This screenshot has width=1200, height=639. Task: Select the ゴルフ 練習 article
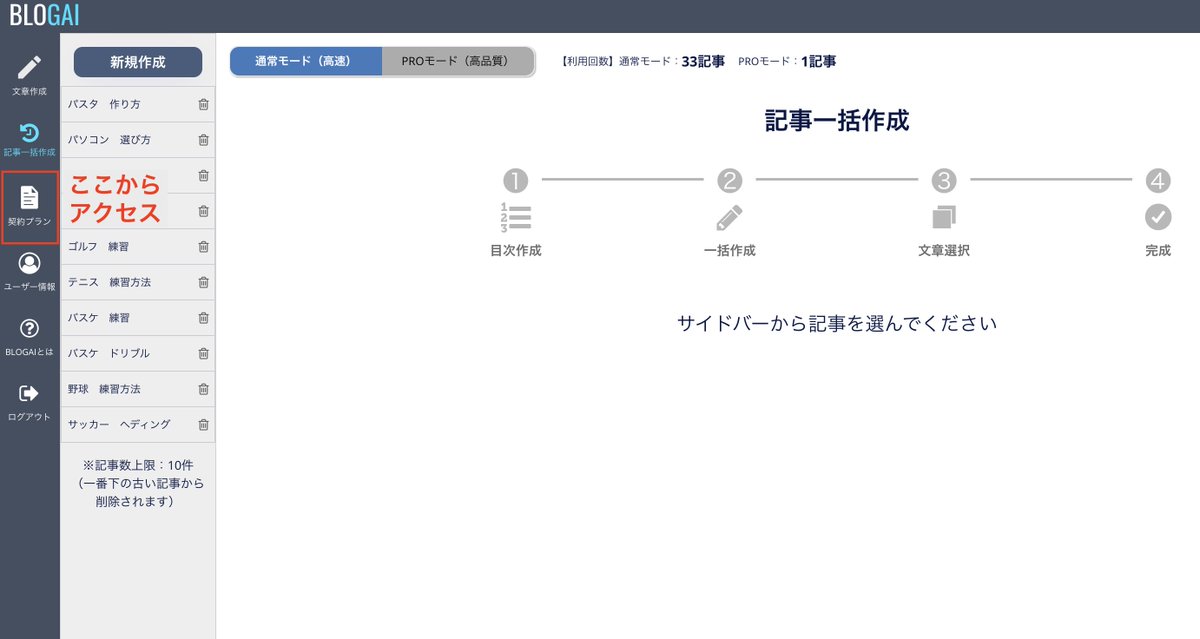coord(138,246)
